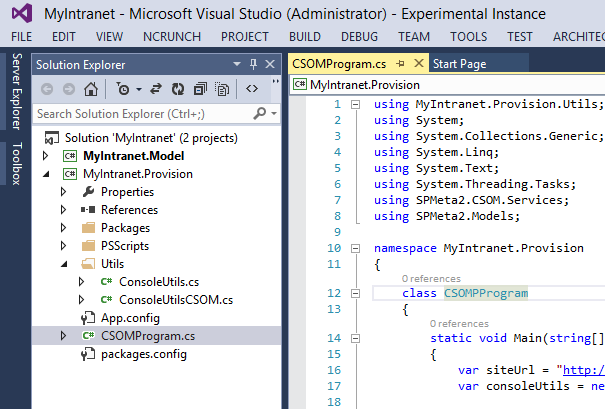The image size is (605, 409).
Task: Expand the ConsoleUtilsCSOM.cs file node
Action: [x=81, y=300]
